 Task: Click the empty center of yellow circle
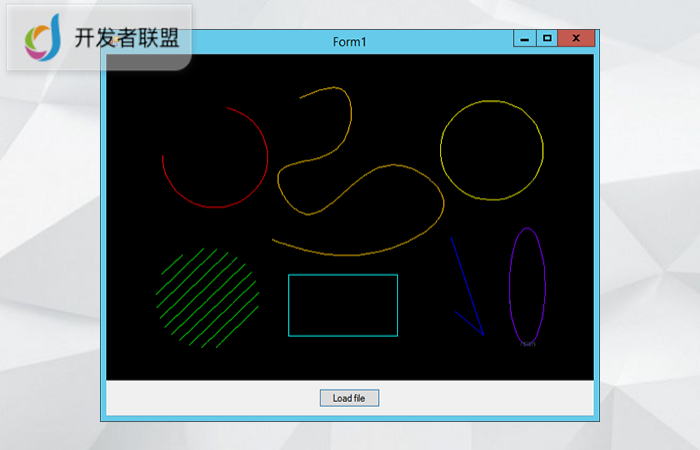[492, 150]
